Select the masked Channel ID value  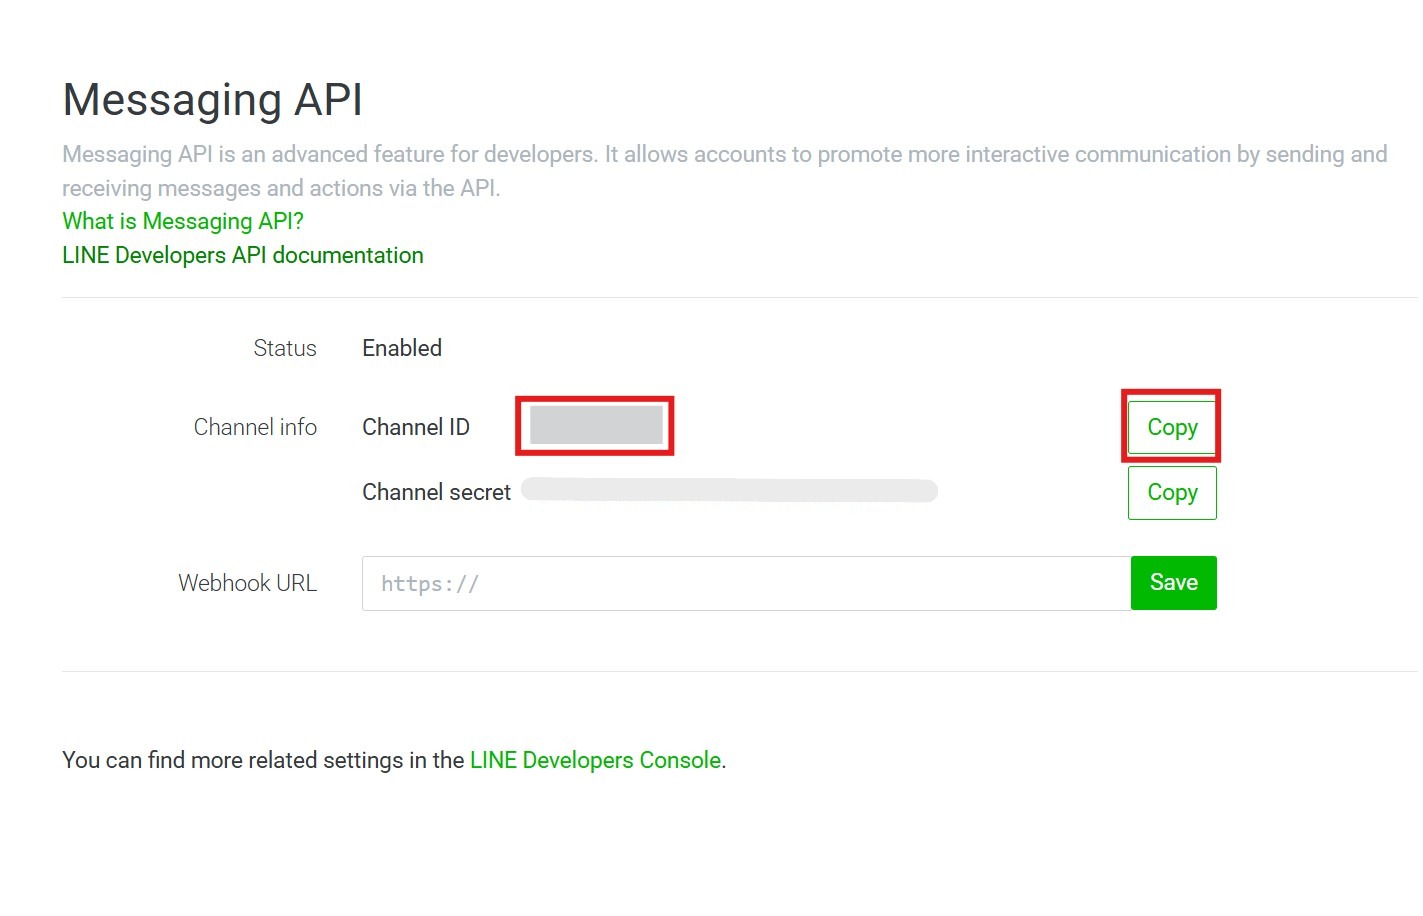596,425
